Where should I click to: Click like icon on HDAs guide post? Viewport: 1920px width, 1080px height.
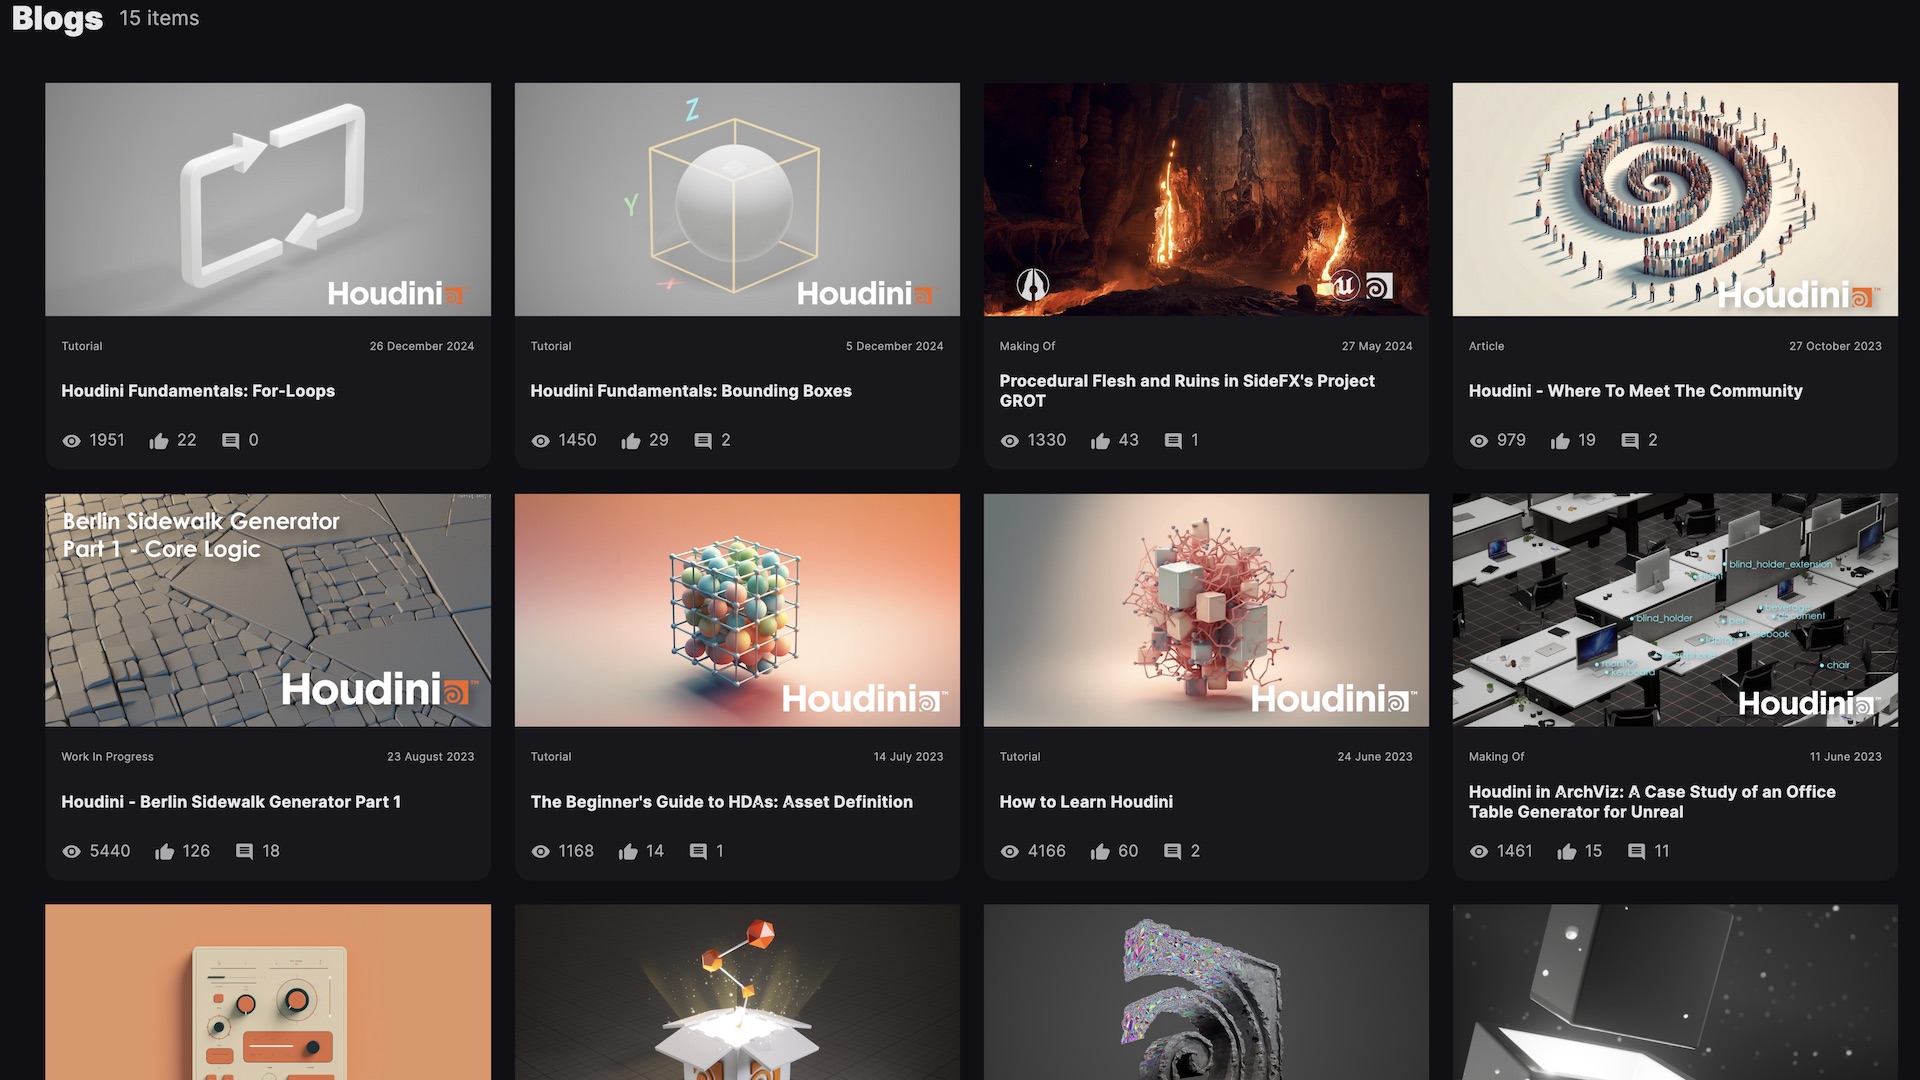[x=628, y=851]
